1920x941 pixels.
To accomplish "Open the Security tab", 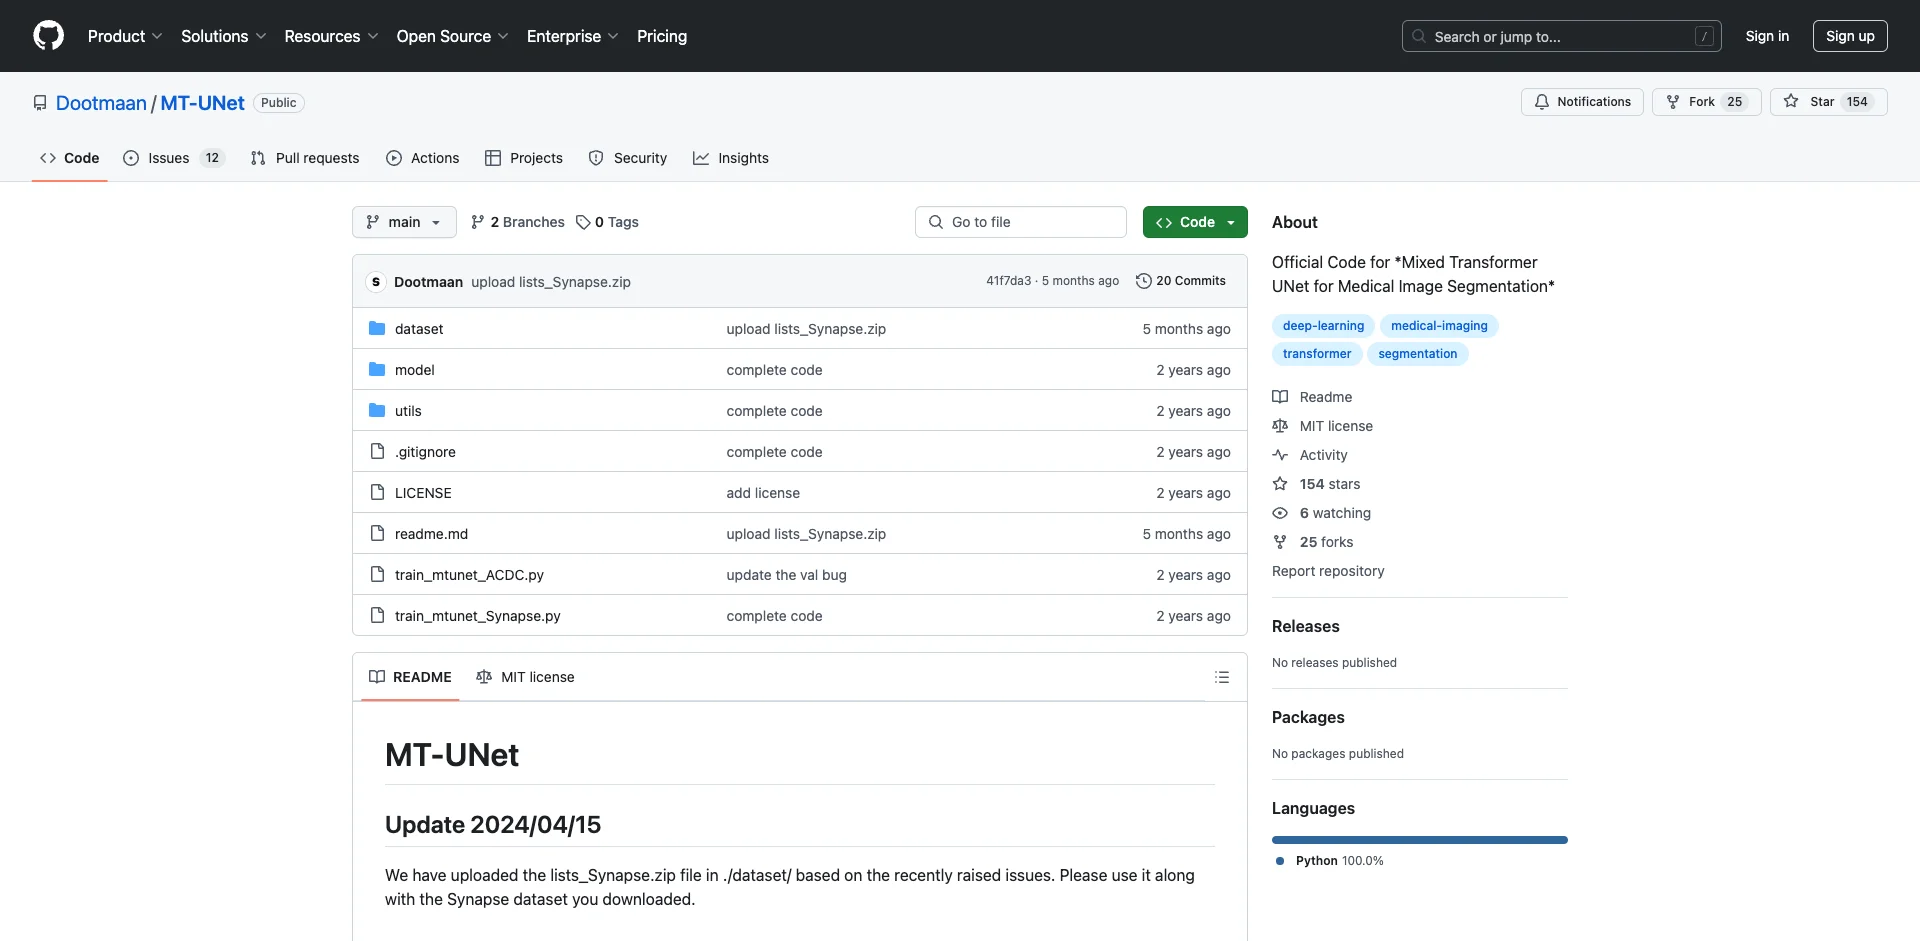I will [x=628, y=158].
